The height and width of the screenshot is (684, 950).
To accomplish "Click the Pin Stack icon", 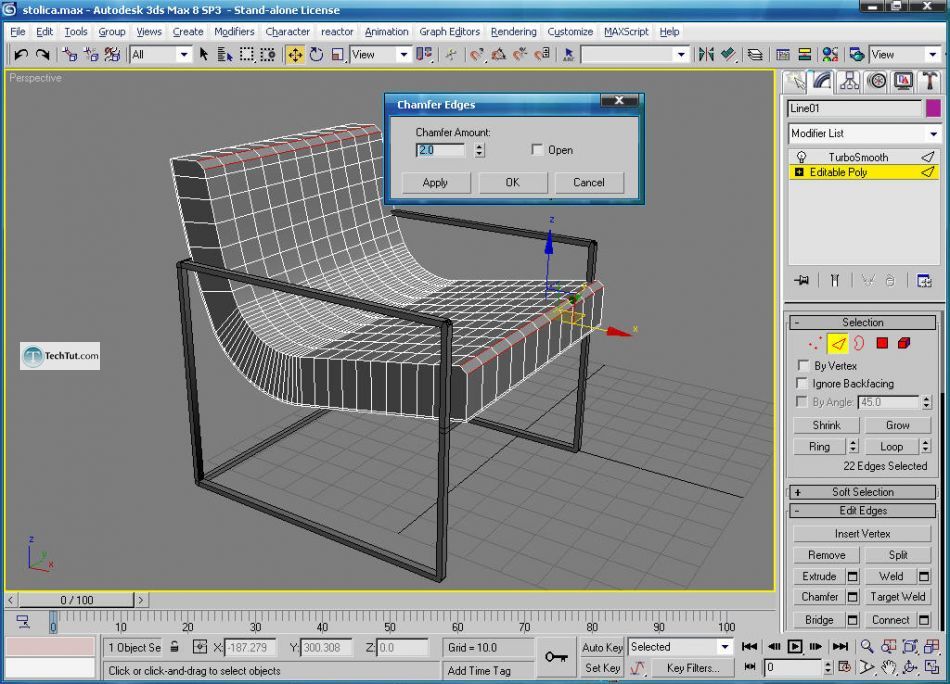I will (x=801, y=281).
